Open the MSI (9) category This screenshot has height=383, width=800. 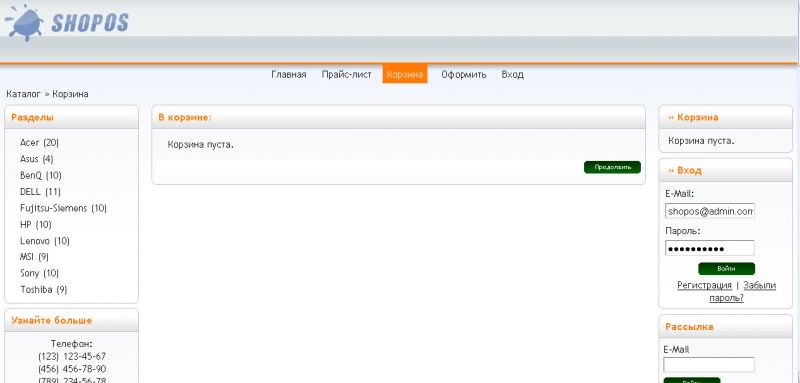pos(35,257)
